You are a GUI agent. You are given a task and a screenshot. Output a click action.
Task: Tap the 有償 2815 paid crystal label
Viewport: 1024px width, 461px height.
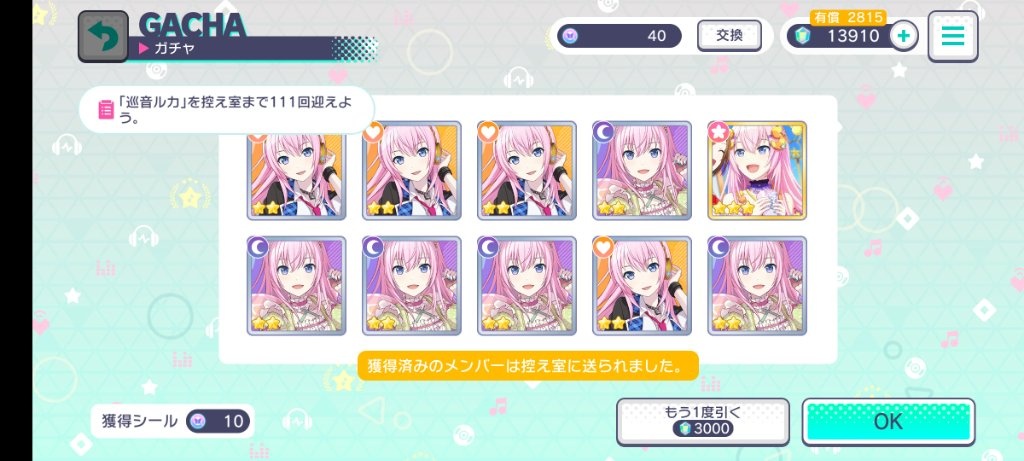pos(848,17)
